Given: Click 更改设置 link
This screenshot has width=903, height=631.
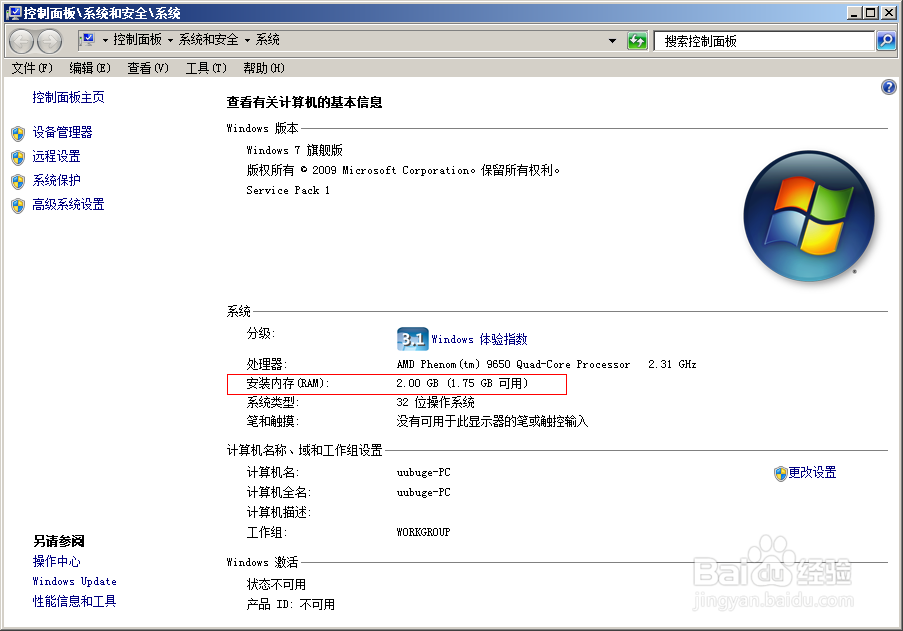Looking at the screenshot, I should (x=812, y=473).
